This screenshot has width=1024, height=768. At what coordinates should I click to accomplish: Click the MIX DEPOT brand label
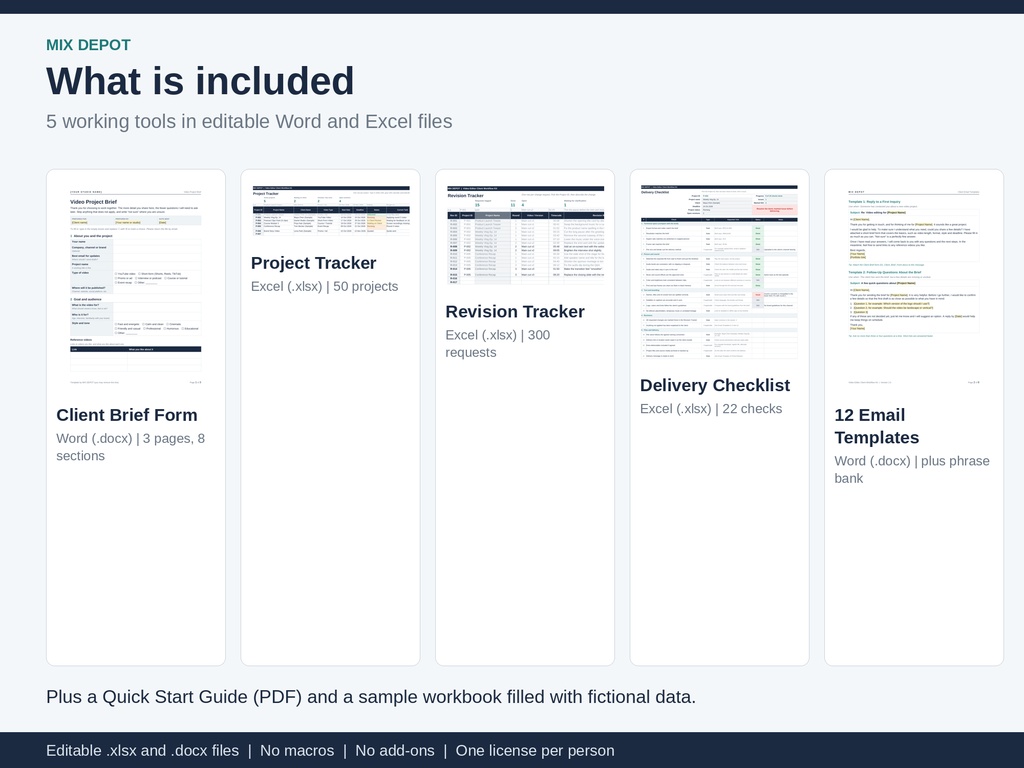pyautogui.click(x=88, y=45)
